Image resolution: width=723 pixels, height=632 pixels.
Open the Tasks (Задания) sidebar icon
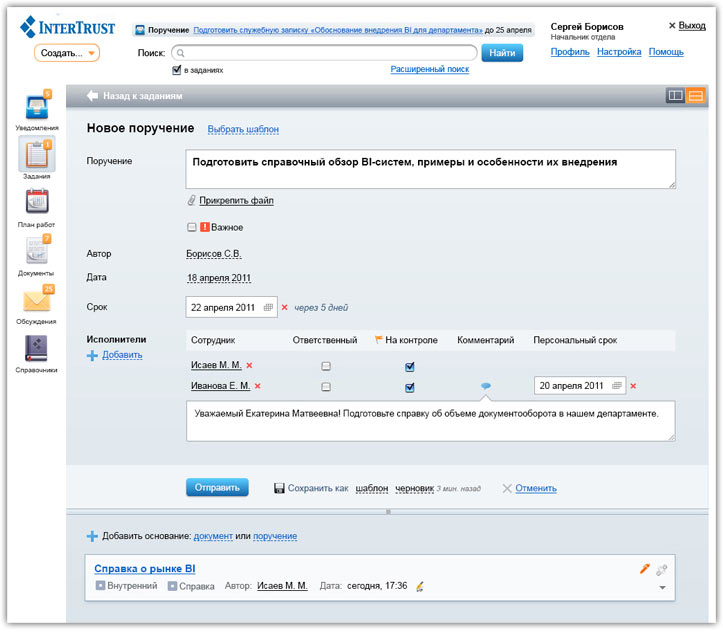pyautogui.click(x=37, y=155)
